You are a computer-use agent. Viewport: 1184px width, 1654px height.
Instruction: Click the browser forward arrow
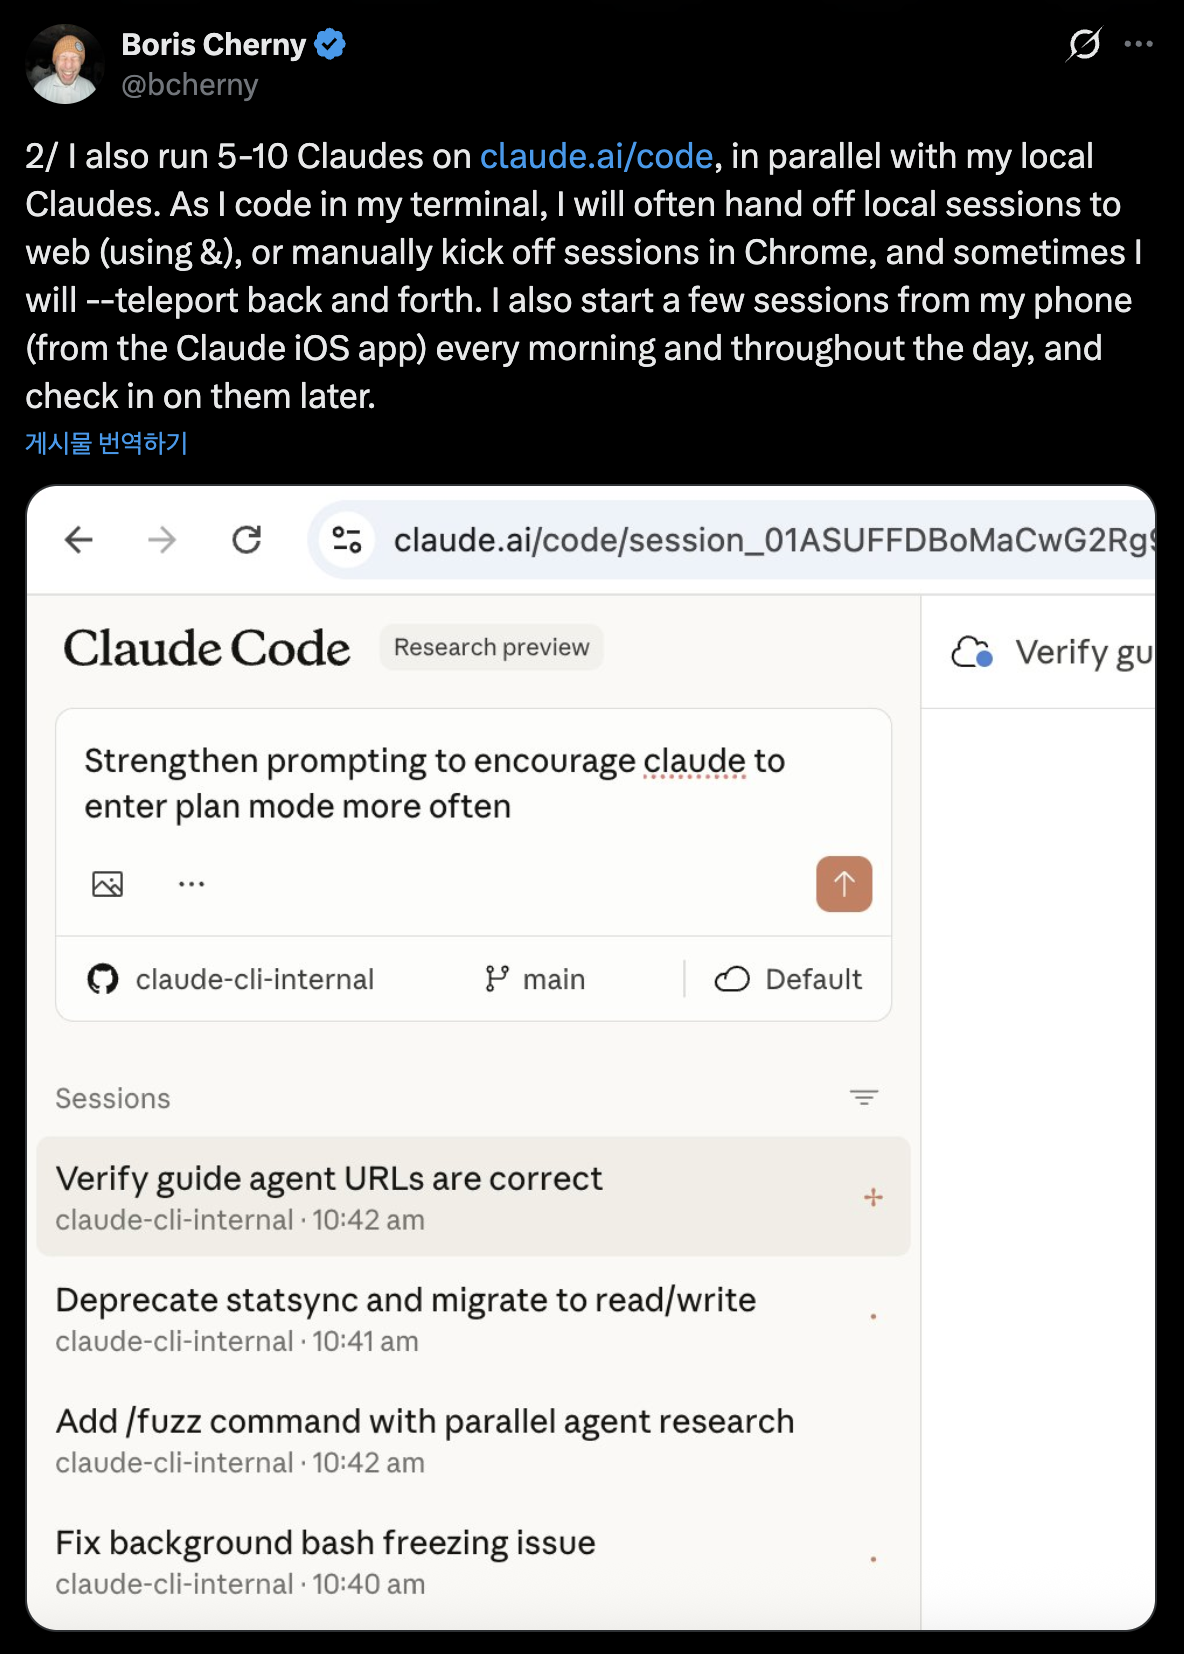[x=162, y=540]
